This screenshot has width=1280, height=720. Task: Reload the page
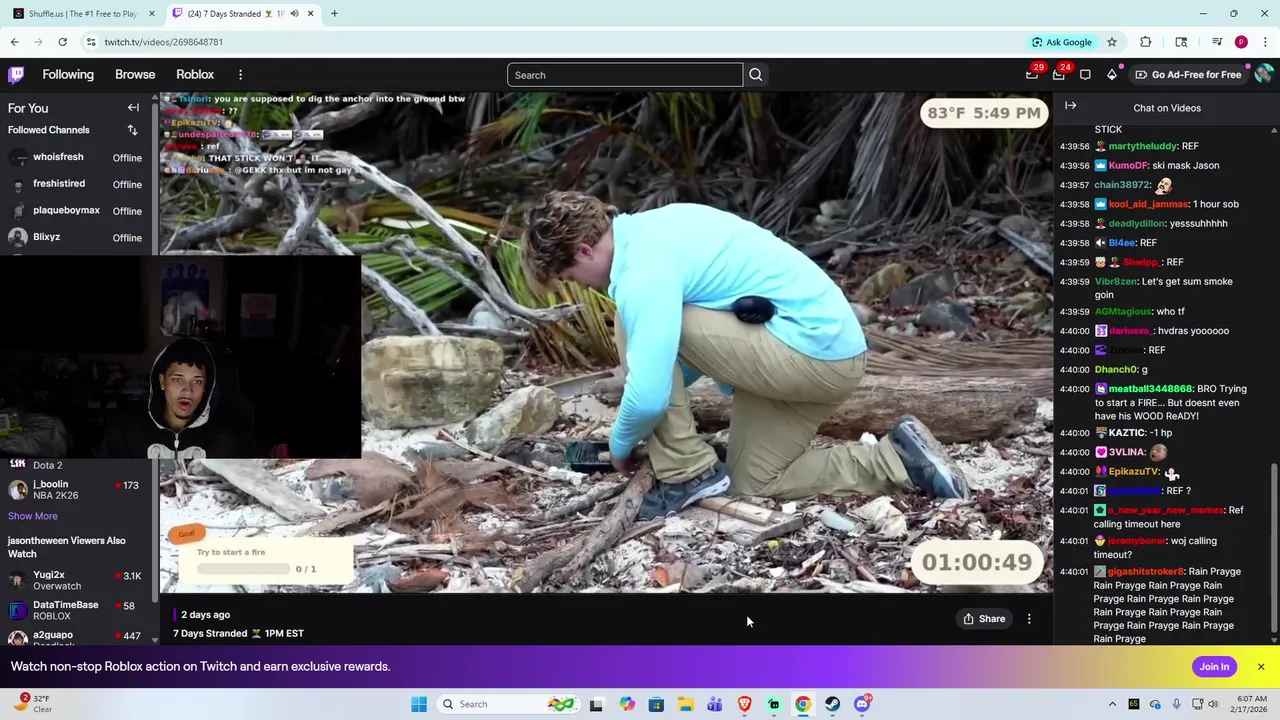(x=62, y=42)
